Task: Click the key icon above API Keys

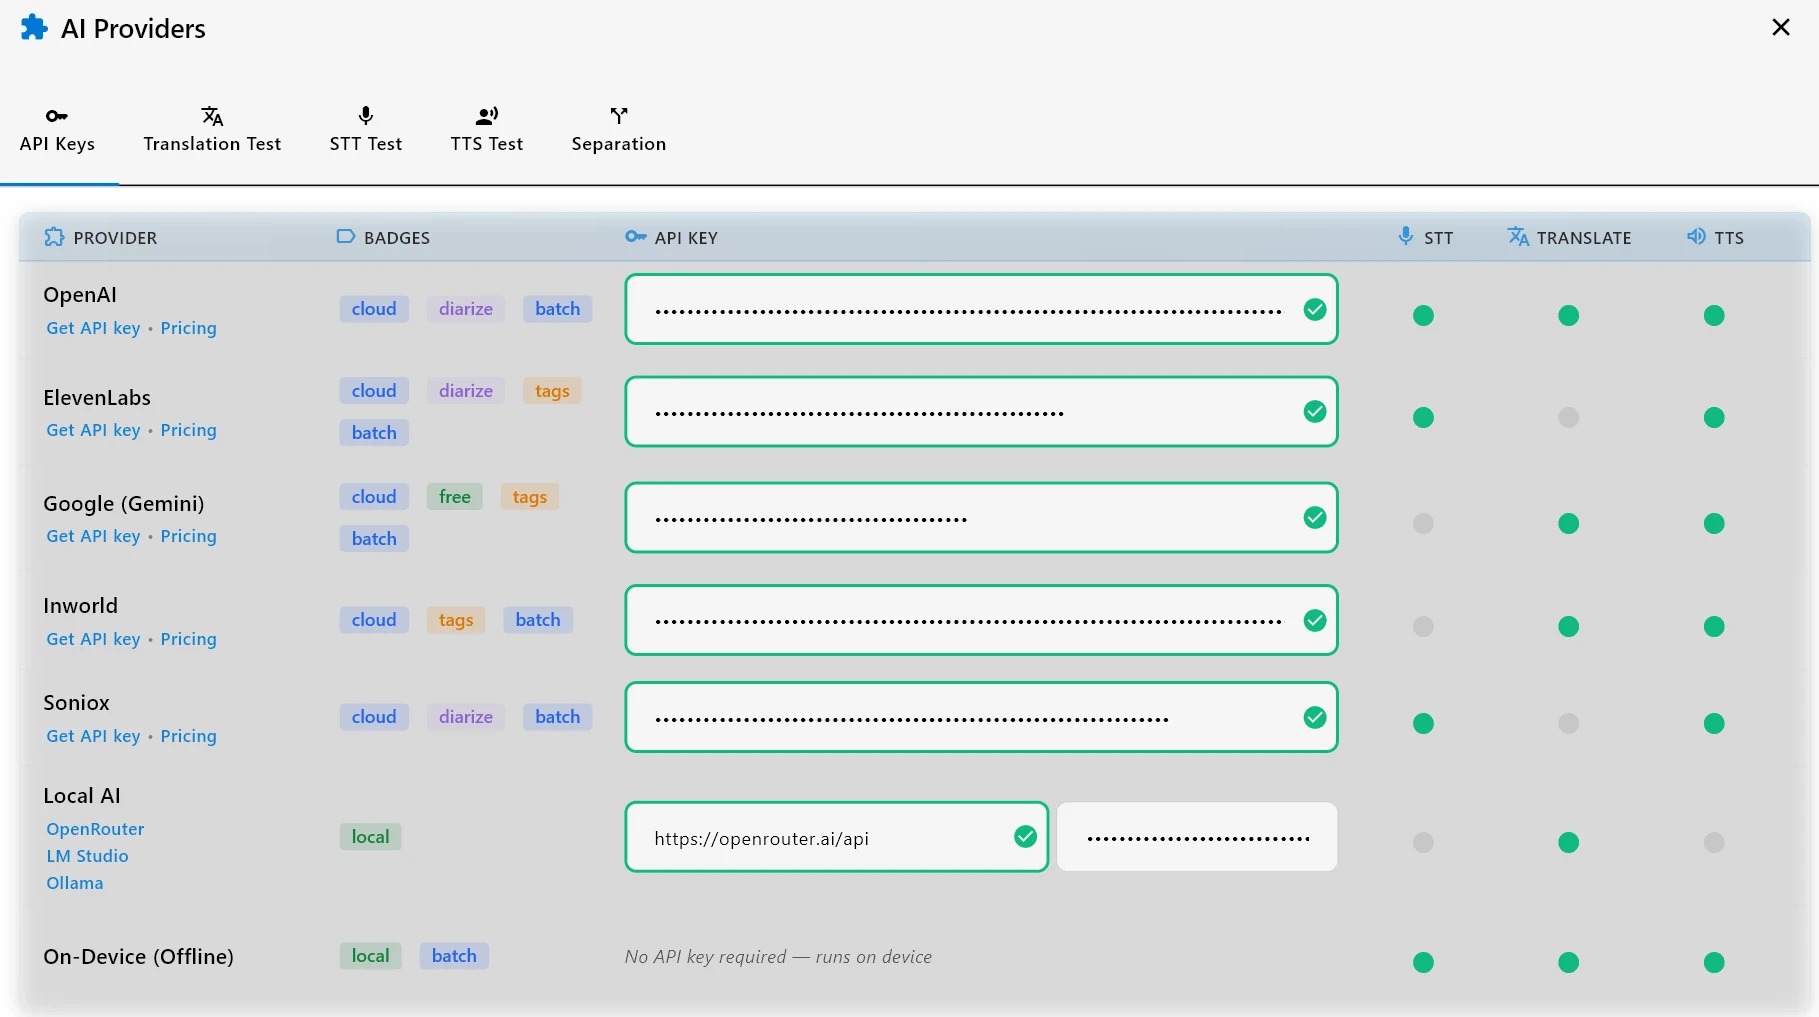Action: click(x=57, y=116)
